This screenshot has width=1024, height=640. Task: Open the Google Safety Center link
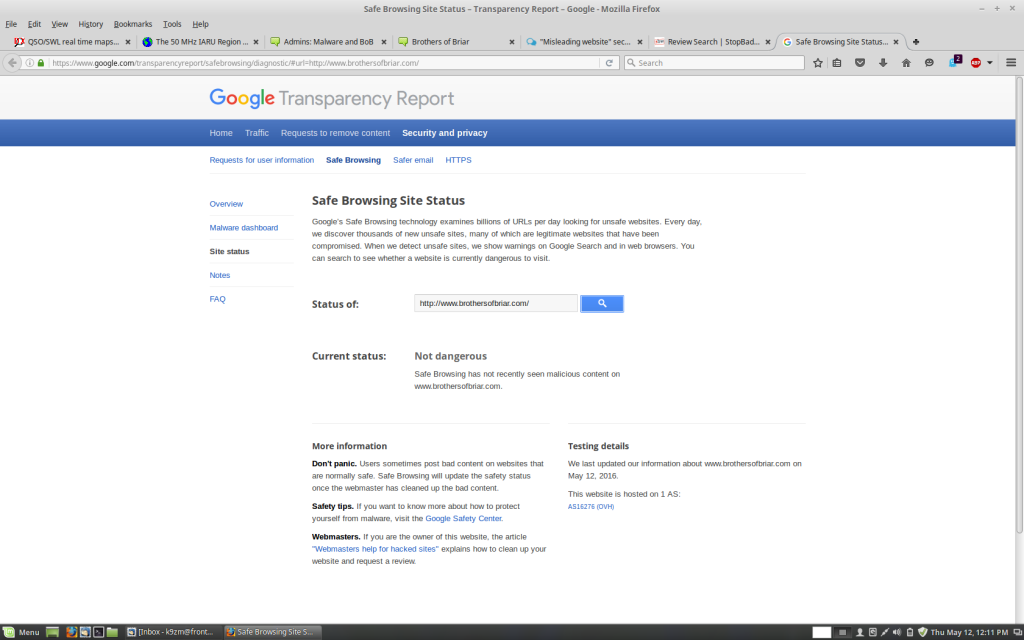pos(464,519)
